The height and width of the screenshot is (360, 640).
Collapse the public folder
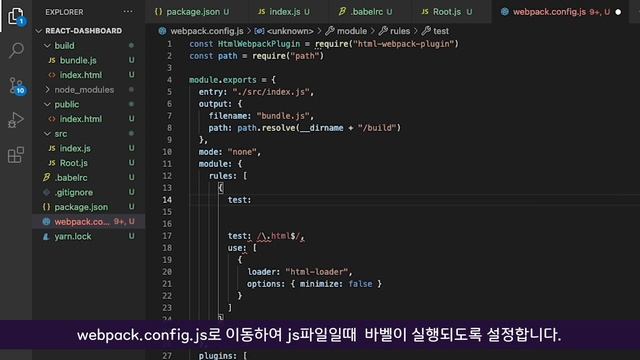coord(47,104)
